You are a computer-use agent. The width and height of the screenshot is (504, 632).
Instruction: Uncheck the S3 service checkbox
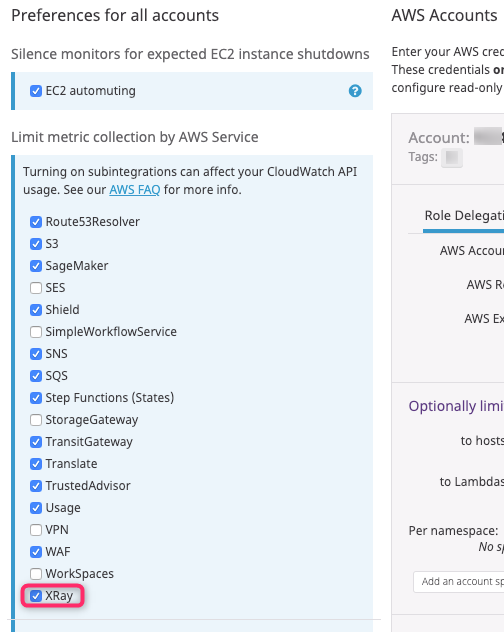[36, 244]
